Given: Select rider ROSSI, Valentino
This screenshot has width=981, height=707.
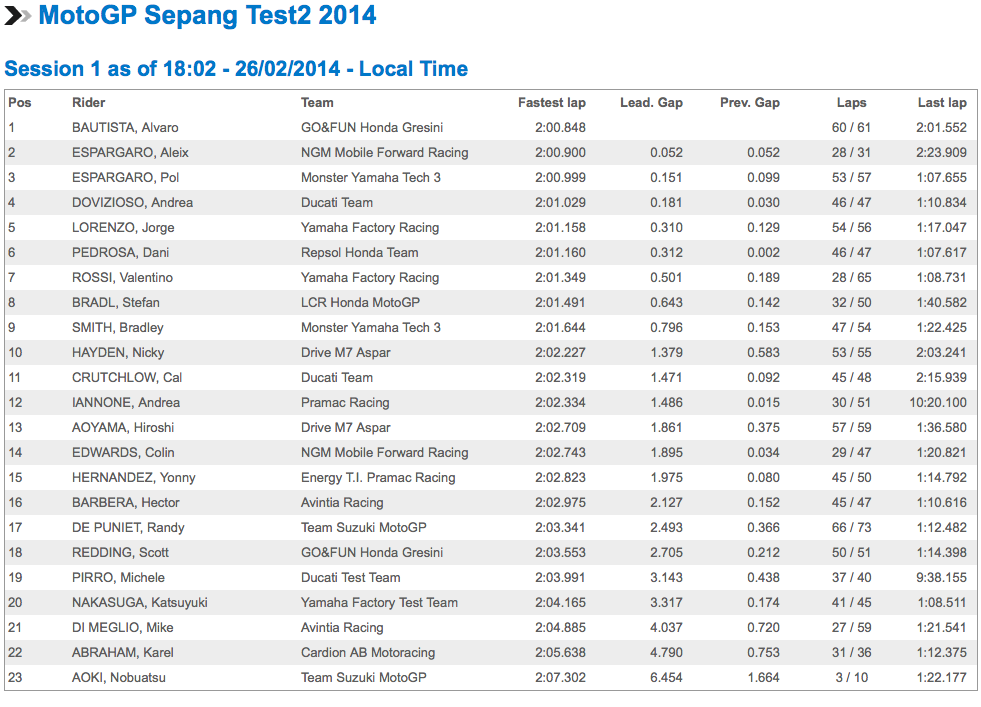Looking at the screenshot, I should coord(123,278).
